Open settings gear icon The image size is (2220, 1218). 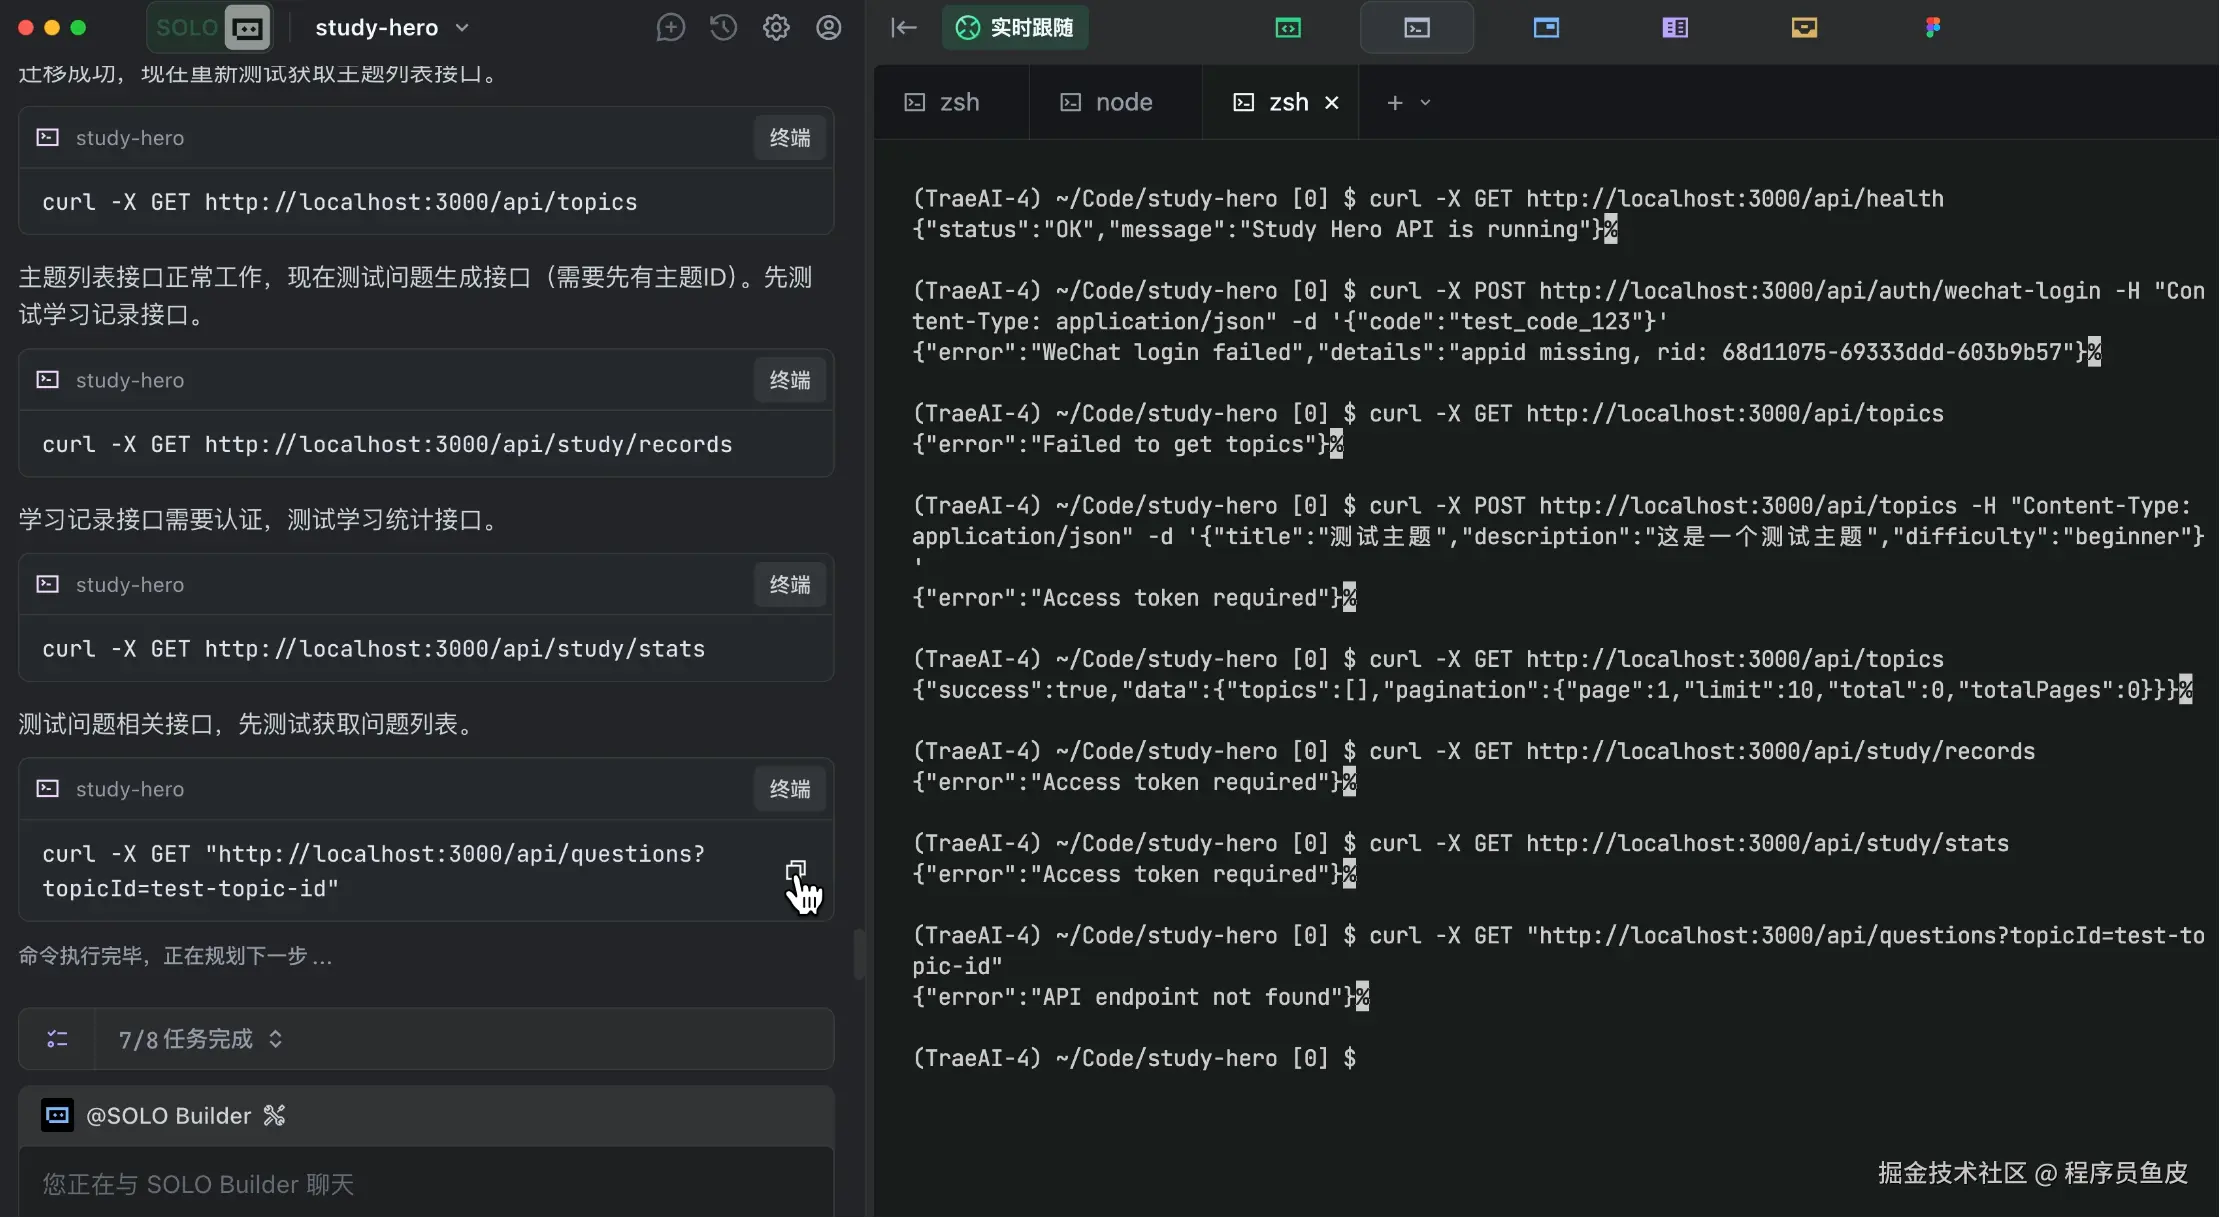coord(776,28)
